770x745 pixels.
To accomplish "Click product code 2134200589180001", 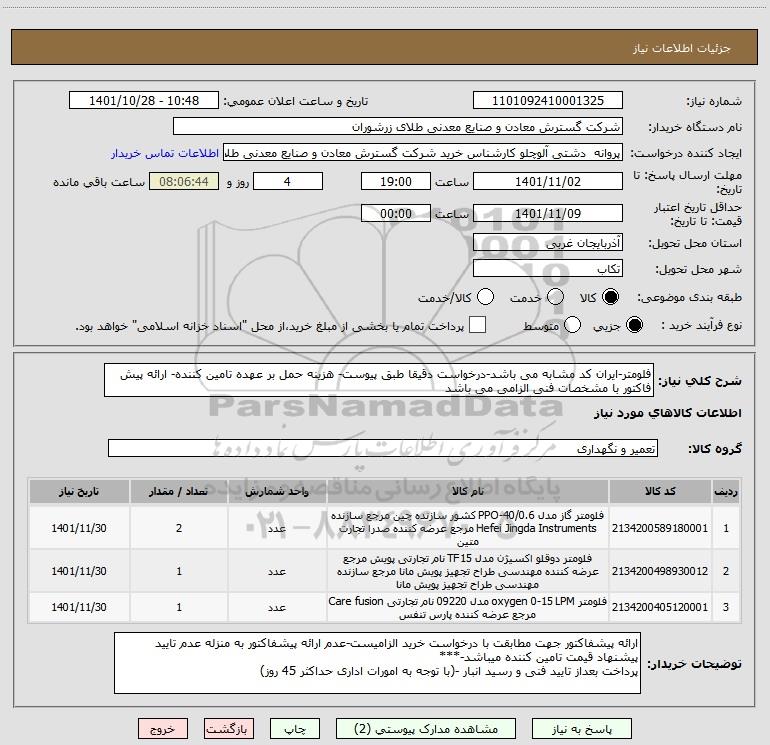I will (x=660, y=528).
